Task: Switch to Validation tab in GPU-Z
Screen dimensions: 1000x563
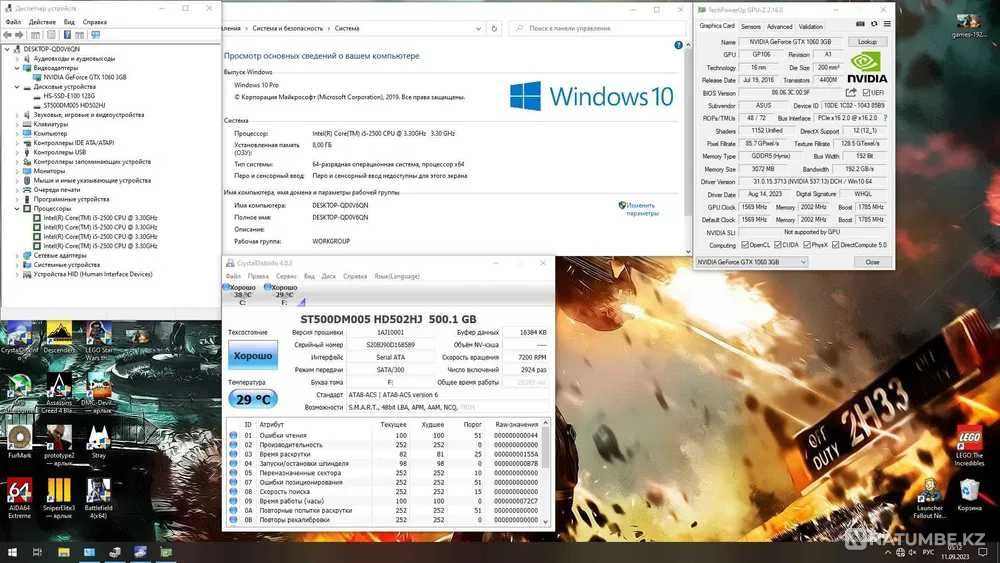Action: (811, 27)
